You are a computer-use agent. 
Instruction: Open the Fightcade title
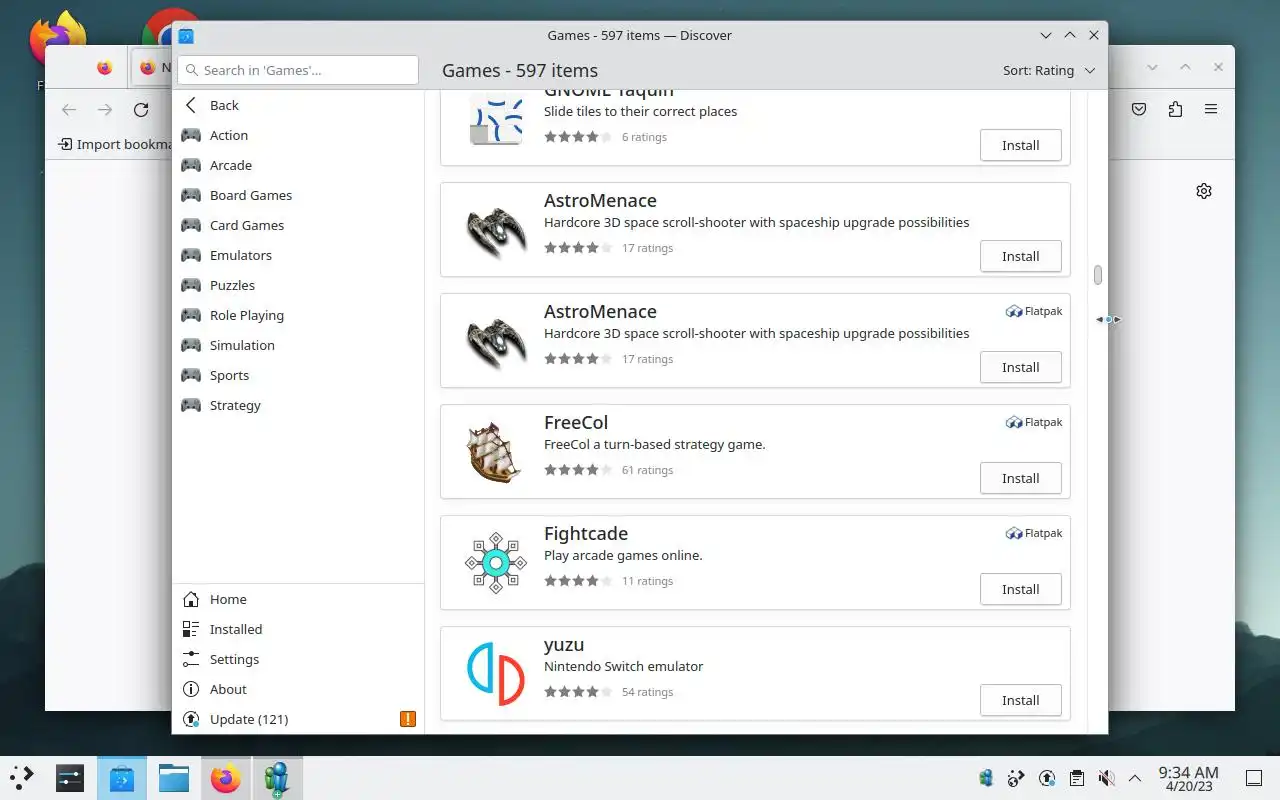coord(586,533)
